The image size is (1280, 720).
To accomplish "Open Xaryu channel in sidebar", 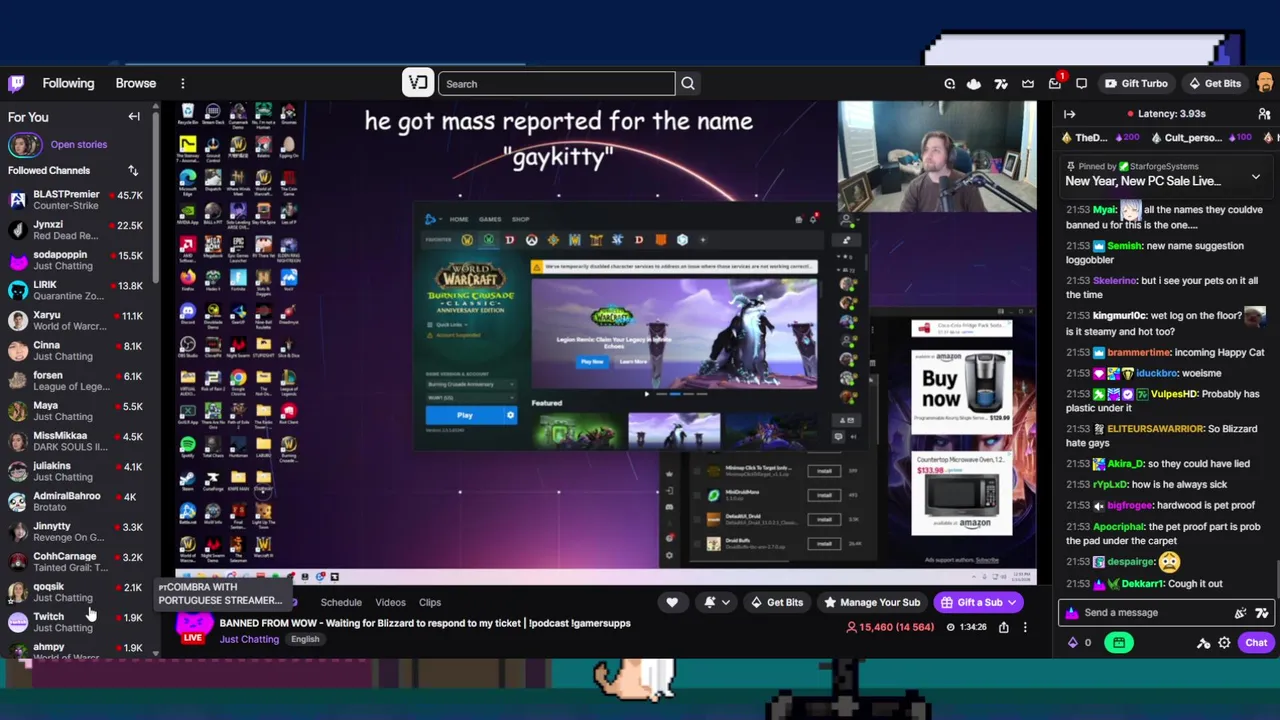I will [76, 320].
